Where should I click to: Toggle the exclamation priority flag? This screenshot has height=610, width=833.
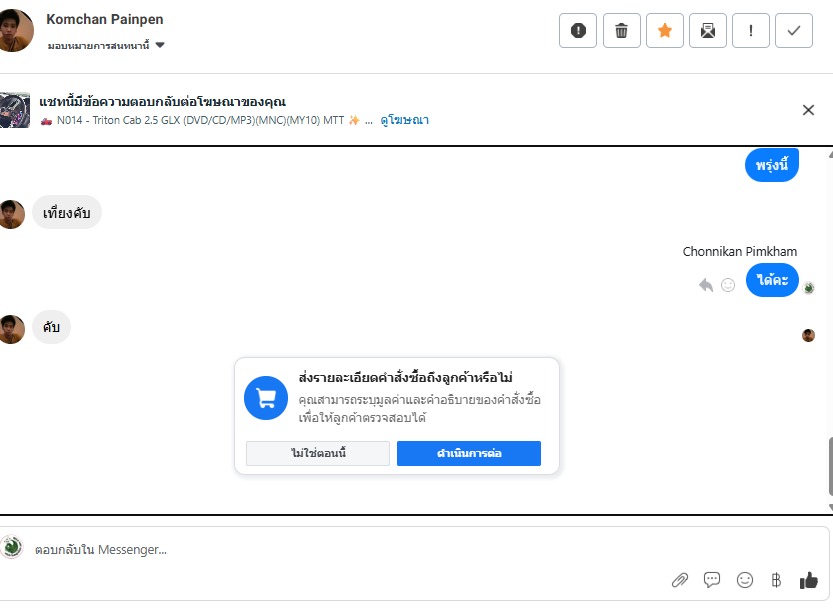click(751, 30)
